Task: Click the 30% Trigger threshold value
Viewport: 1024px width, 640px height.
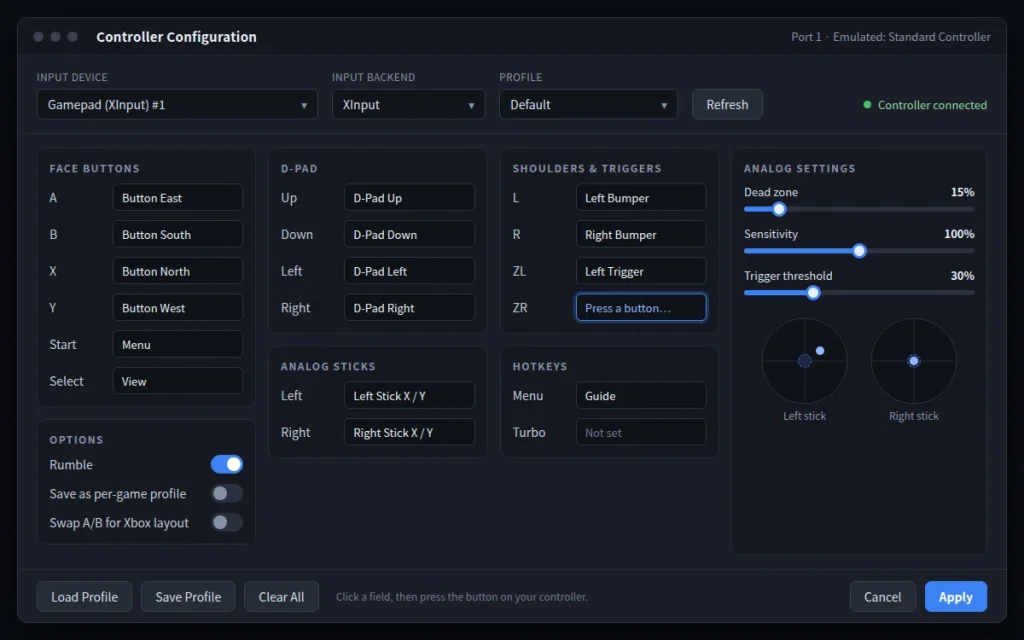Action: (x=962, y=276)
